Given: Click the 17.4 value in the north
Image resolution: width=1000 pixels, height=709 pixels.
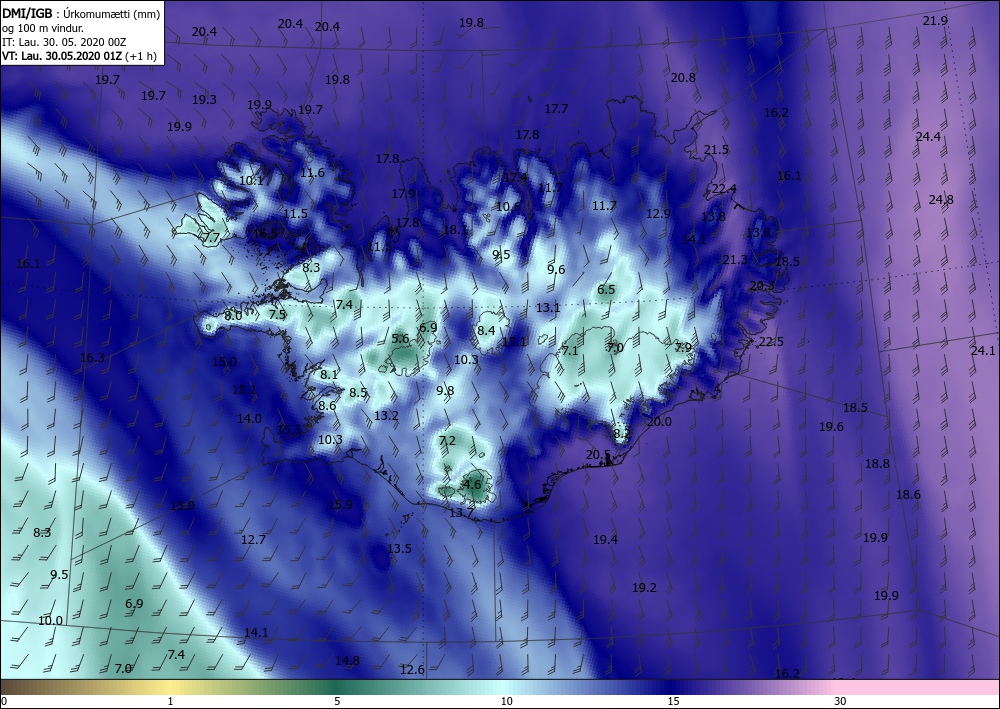Looking at the screenshot, I should tap(515, 178).
